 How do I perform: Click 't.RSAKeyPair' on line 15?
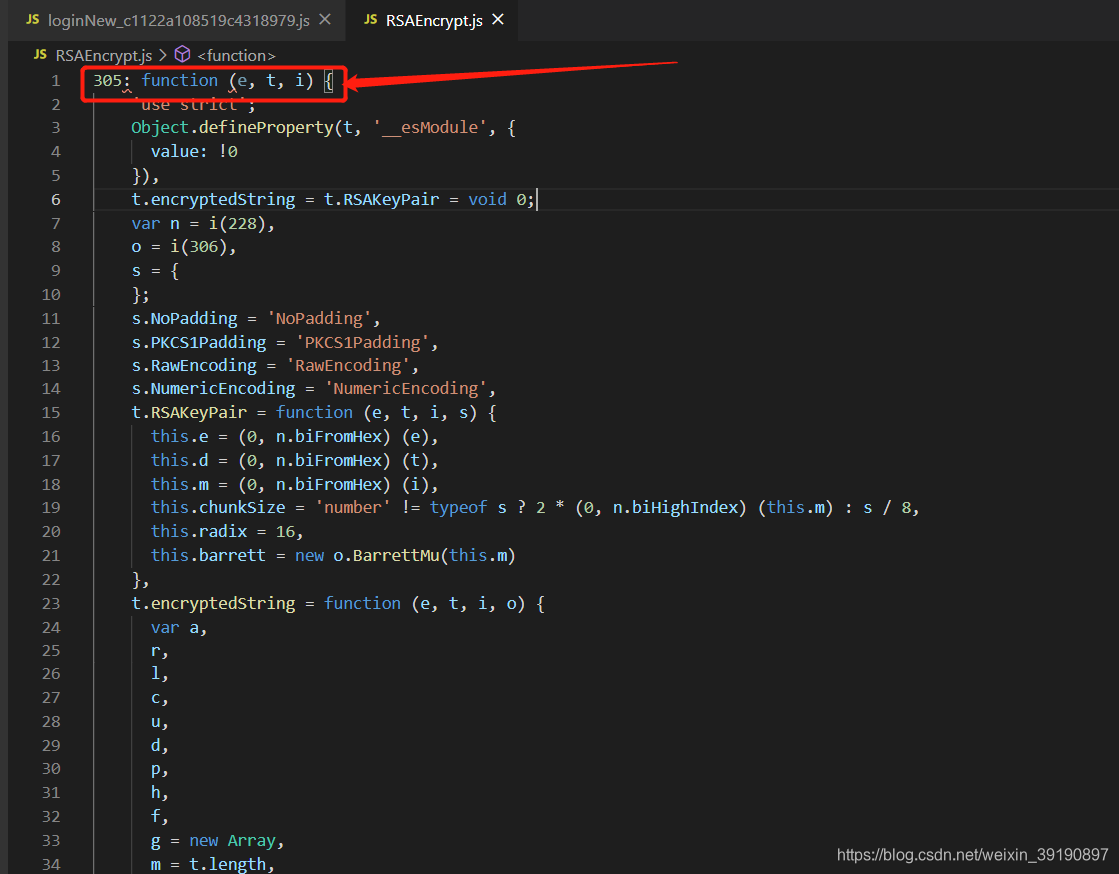point(189,413)
